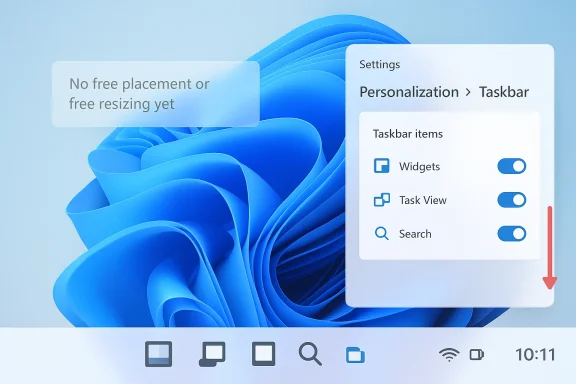576x384 pixels.
Task: Click the breadcrumb chevron after Personalization
Action: click(468, 92)
